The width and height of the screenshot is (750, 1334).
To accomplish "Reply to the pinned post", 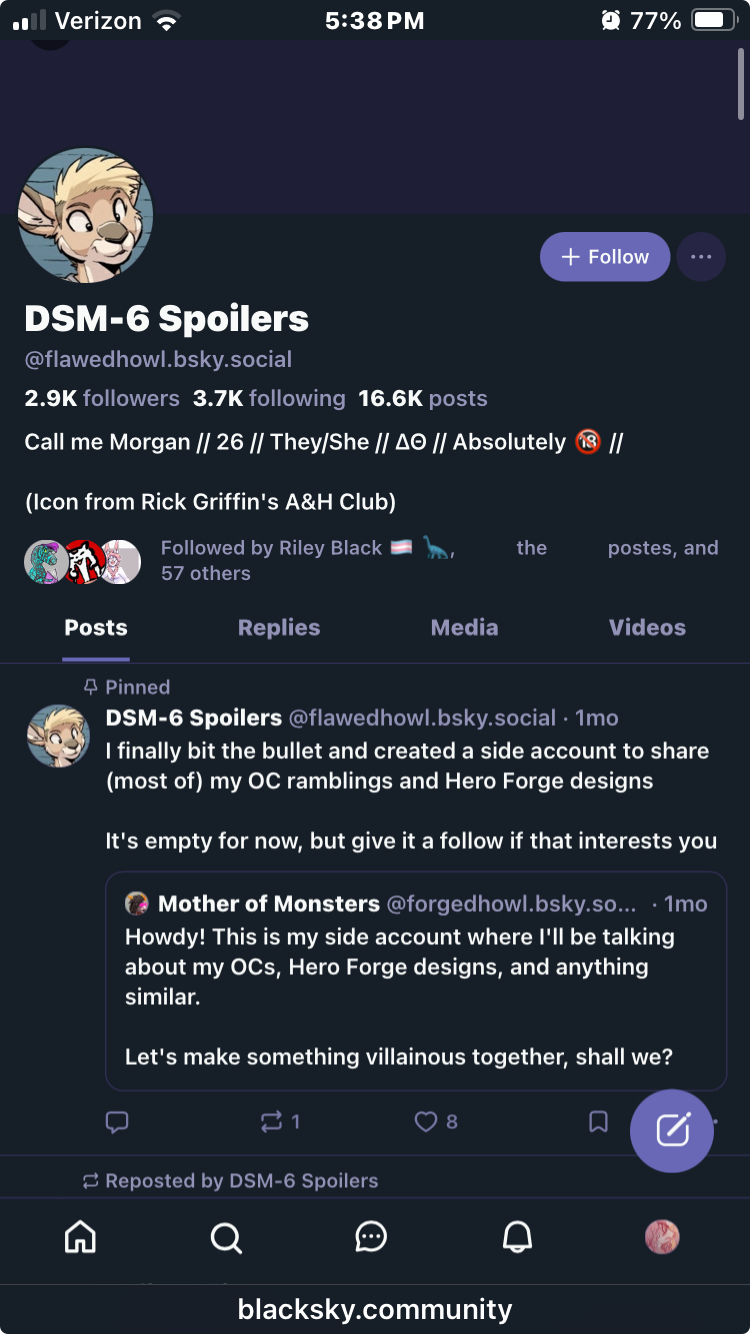I will (117, 1122).
